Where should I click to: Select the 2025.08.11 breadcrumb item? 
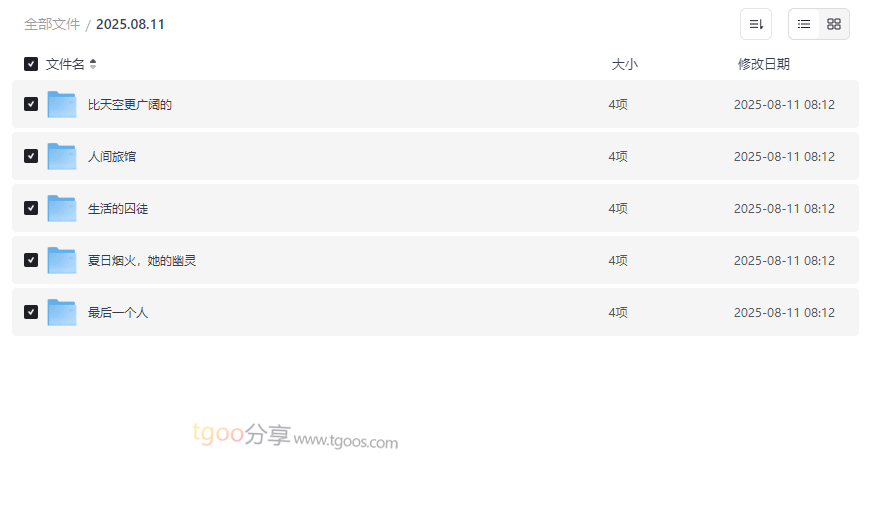coord(130,24)
